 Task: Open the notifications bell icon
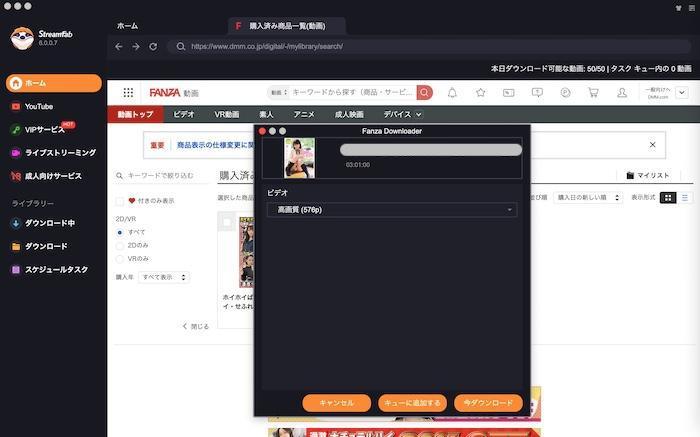point(452,92)
